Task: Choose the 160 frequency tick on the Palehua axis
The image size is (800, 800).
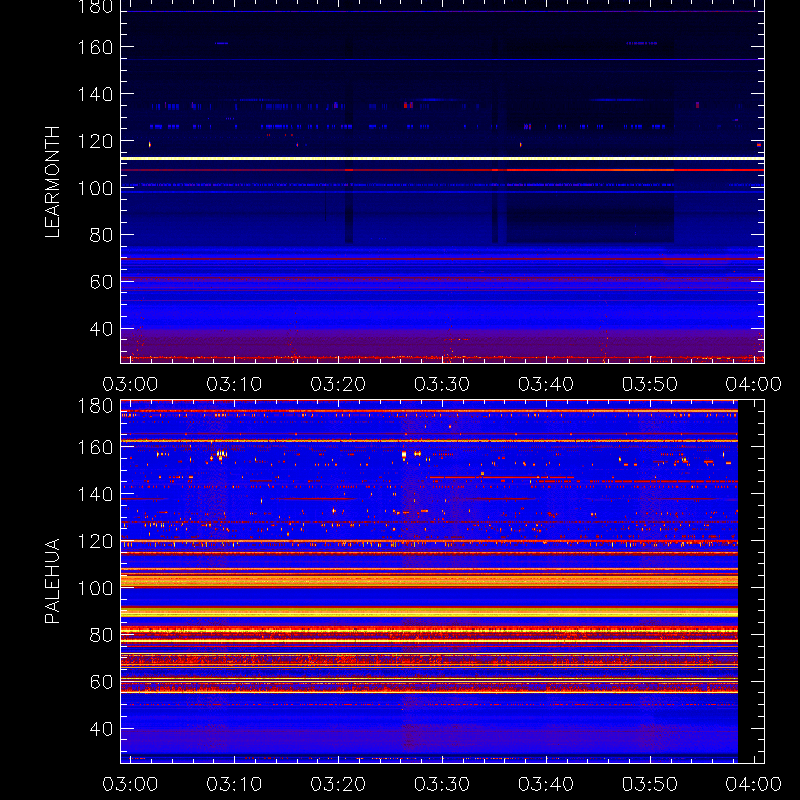Action: pos(95,447)
